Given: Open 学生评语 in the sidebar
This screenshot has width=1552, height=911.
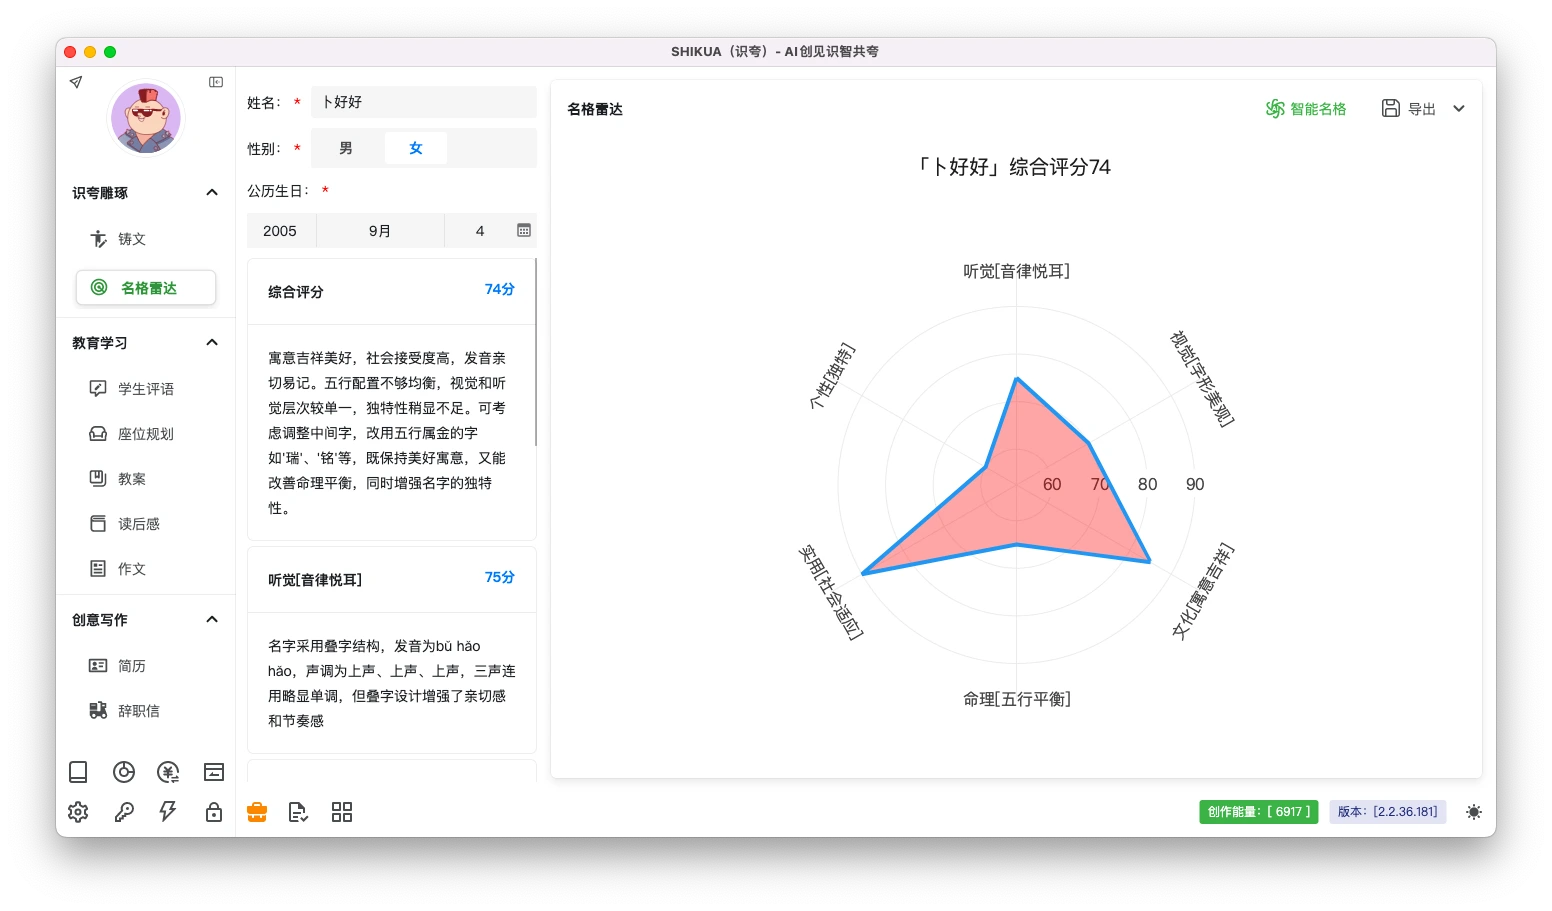Looking at the screenshot, I should 145,389.
